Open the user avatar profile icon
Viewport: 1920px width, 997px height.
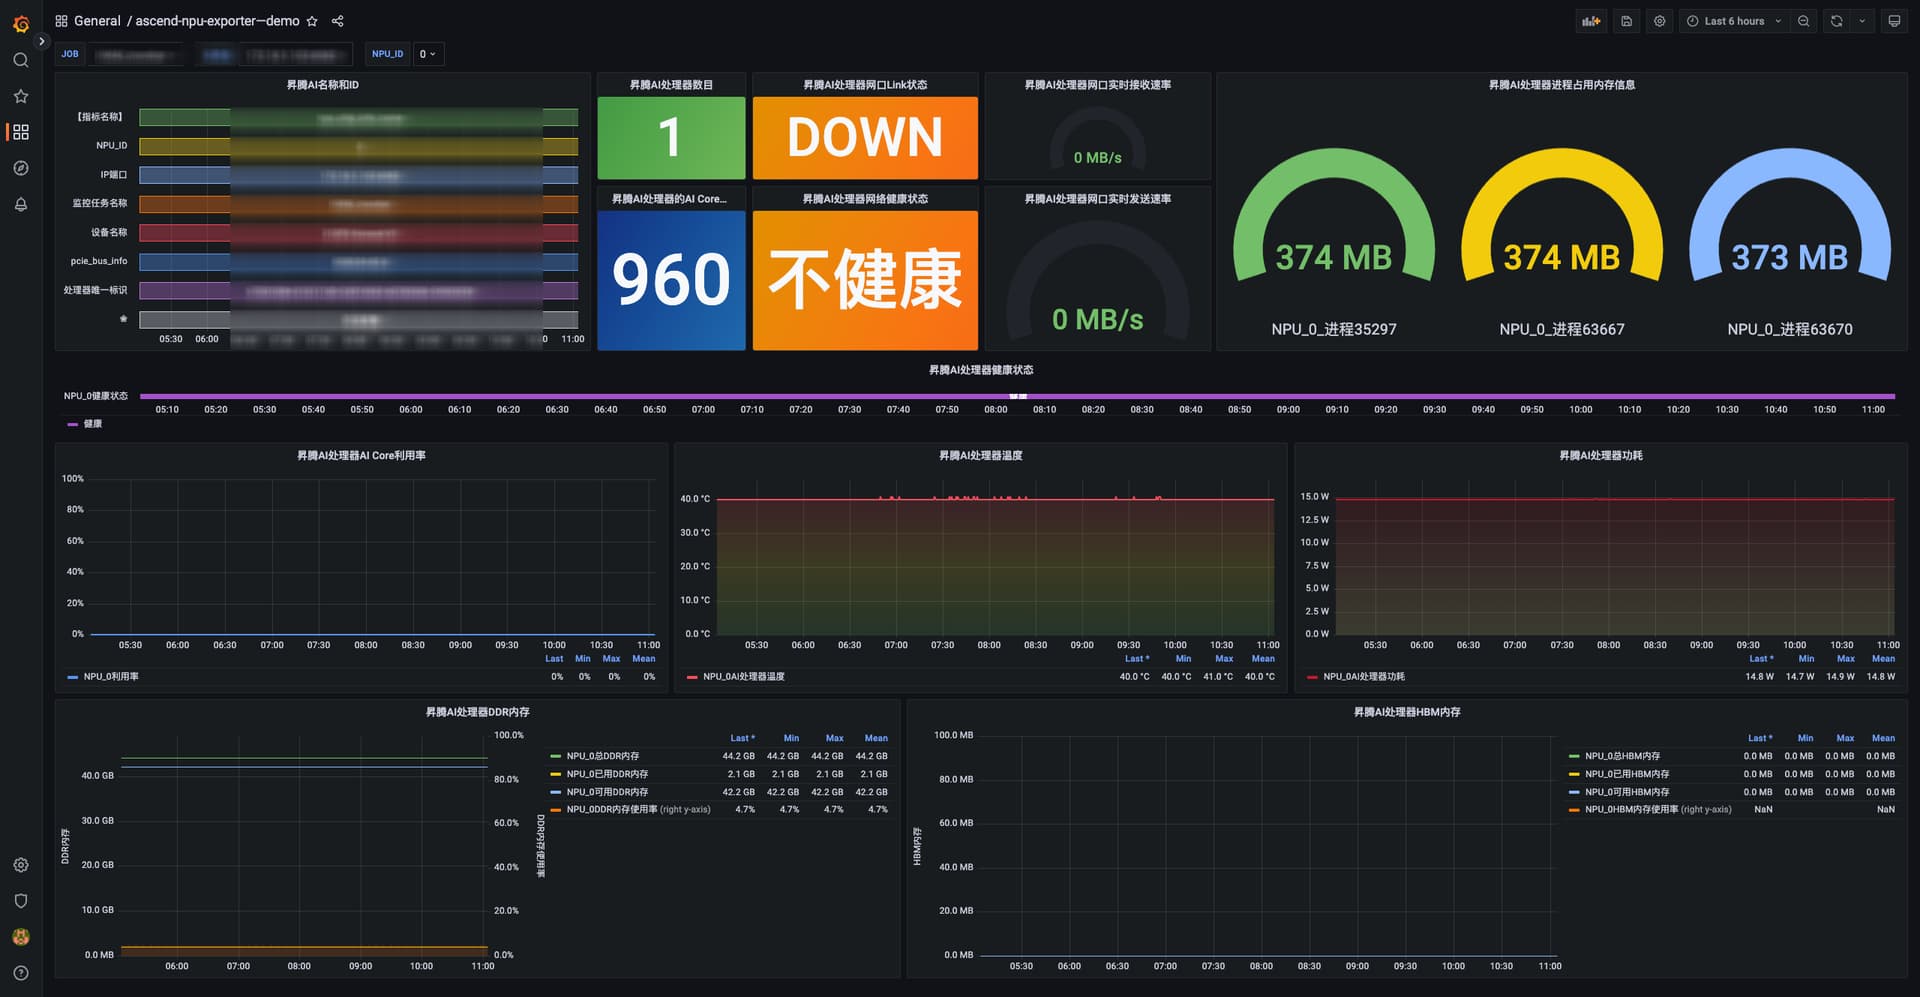21,937
